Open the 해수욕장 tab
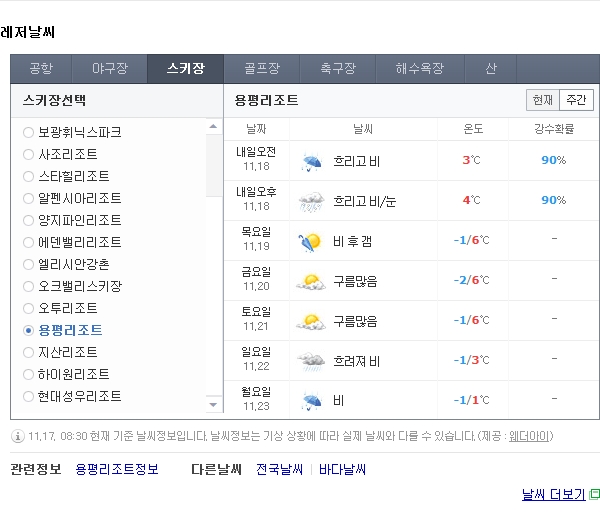 420,69
